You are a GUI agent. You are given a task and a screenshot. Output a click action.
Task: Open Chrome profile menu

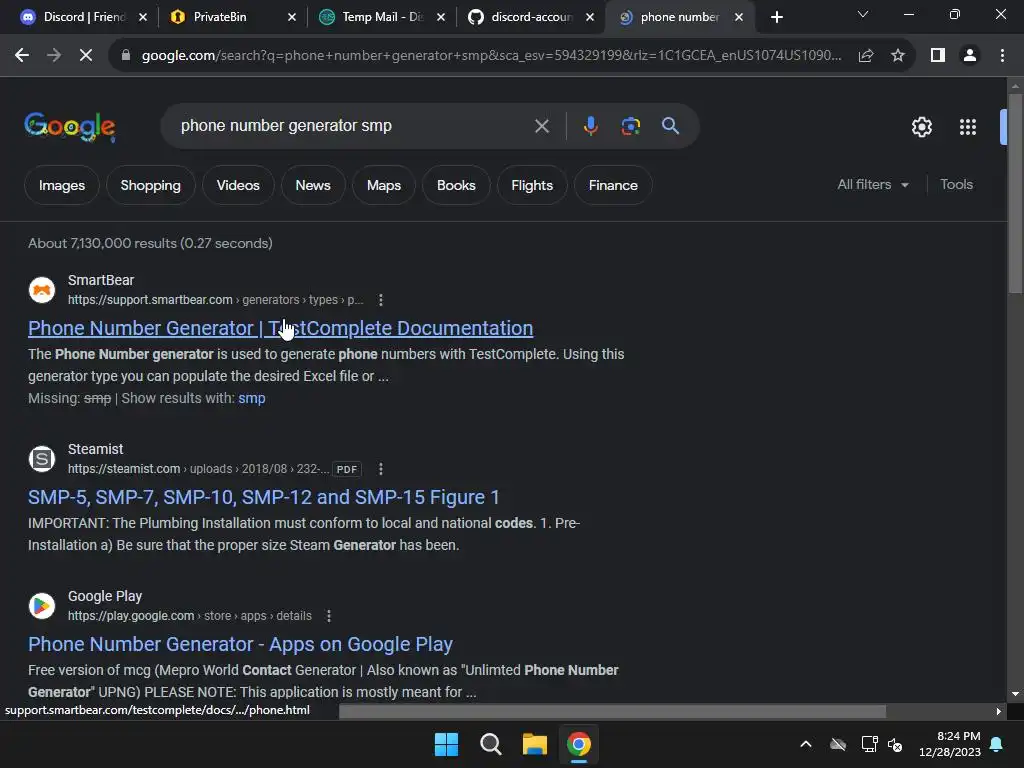click(970, 56)
